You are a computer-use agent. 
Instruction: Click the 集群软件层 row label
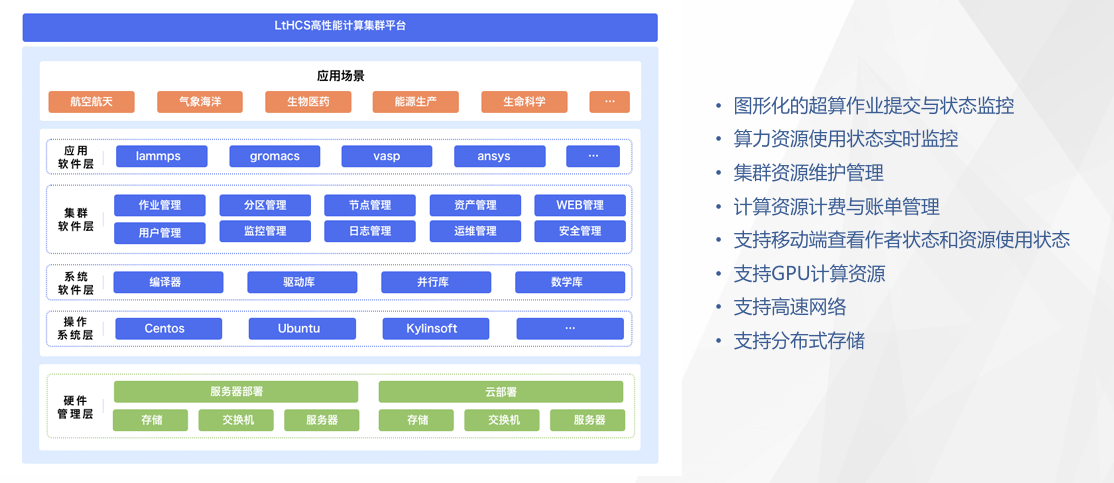75,219
